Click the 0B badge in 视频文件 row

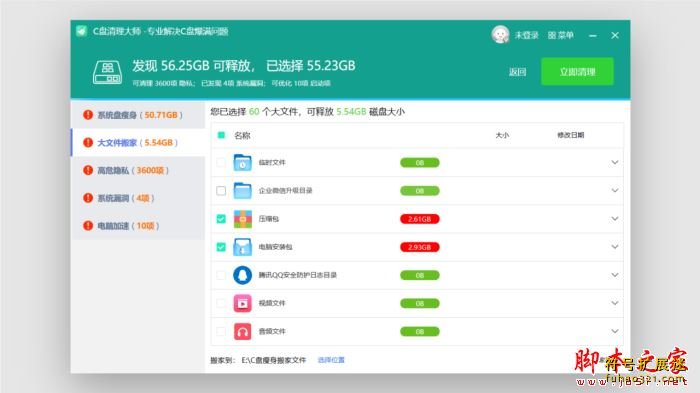point(420,303)
